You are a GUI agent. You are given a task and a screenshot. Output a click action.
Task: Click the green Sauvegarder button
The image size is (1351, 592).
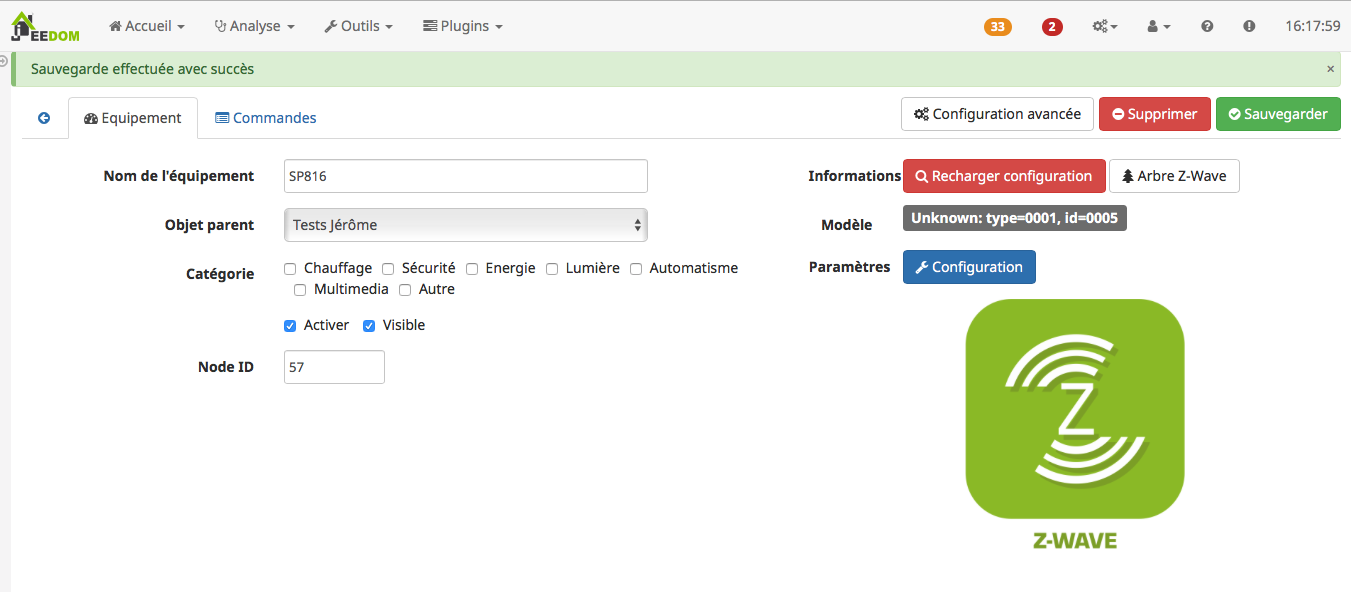(x=1277, y=114)
